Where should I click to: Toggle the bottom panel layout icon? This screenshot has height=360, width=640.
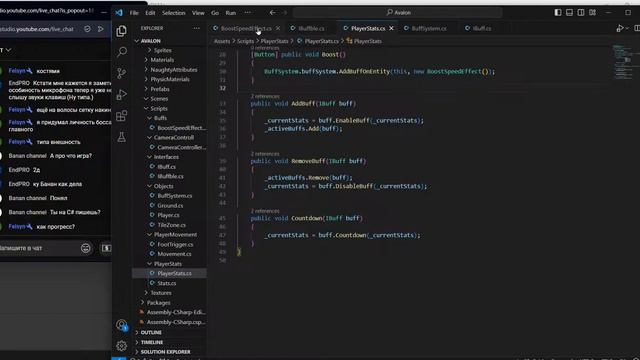(569, 13)
